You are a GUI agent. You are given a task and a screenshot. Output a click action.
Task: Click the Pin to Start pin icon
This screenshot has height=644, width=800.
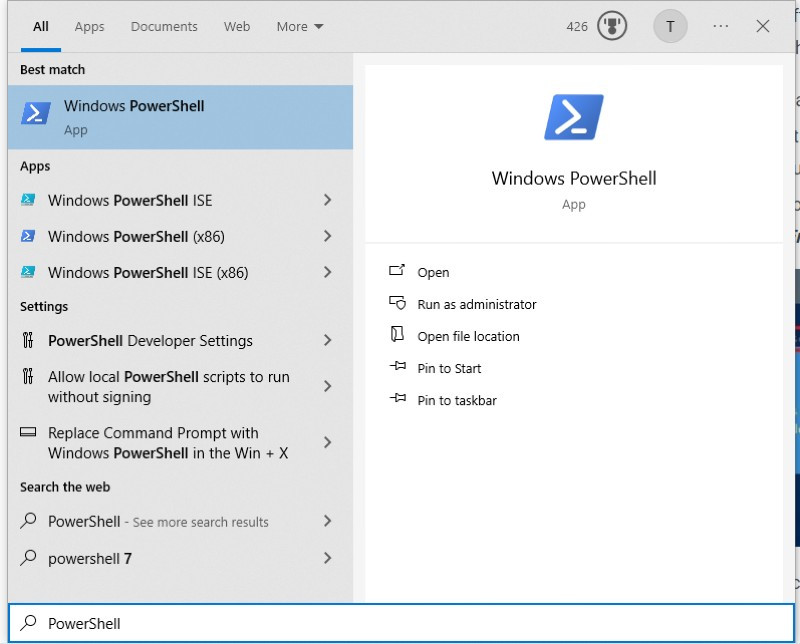(x=397, y=366)
